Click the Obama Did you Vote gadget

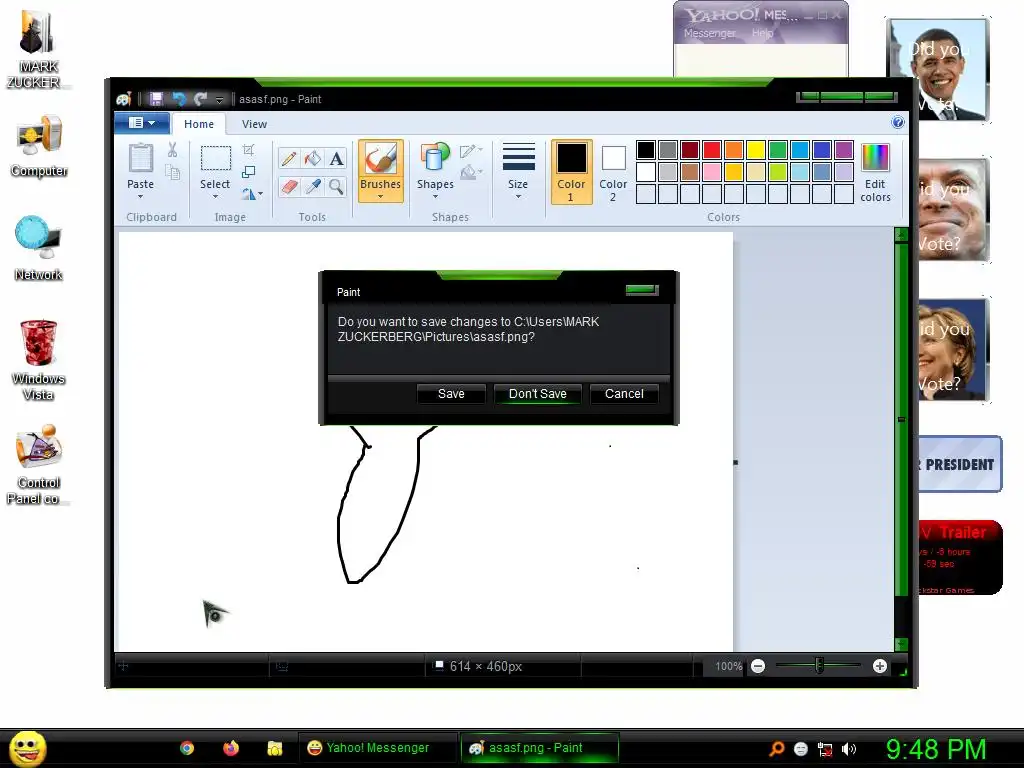tap(938, 70)
